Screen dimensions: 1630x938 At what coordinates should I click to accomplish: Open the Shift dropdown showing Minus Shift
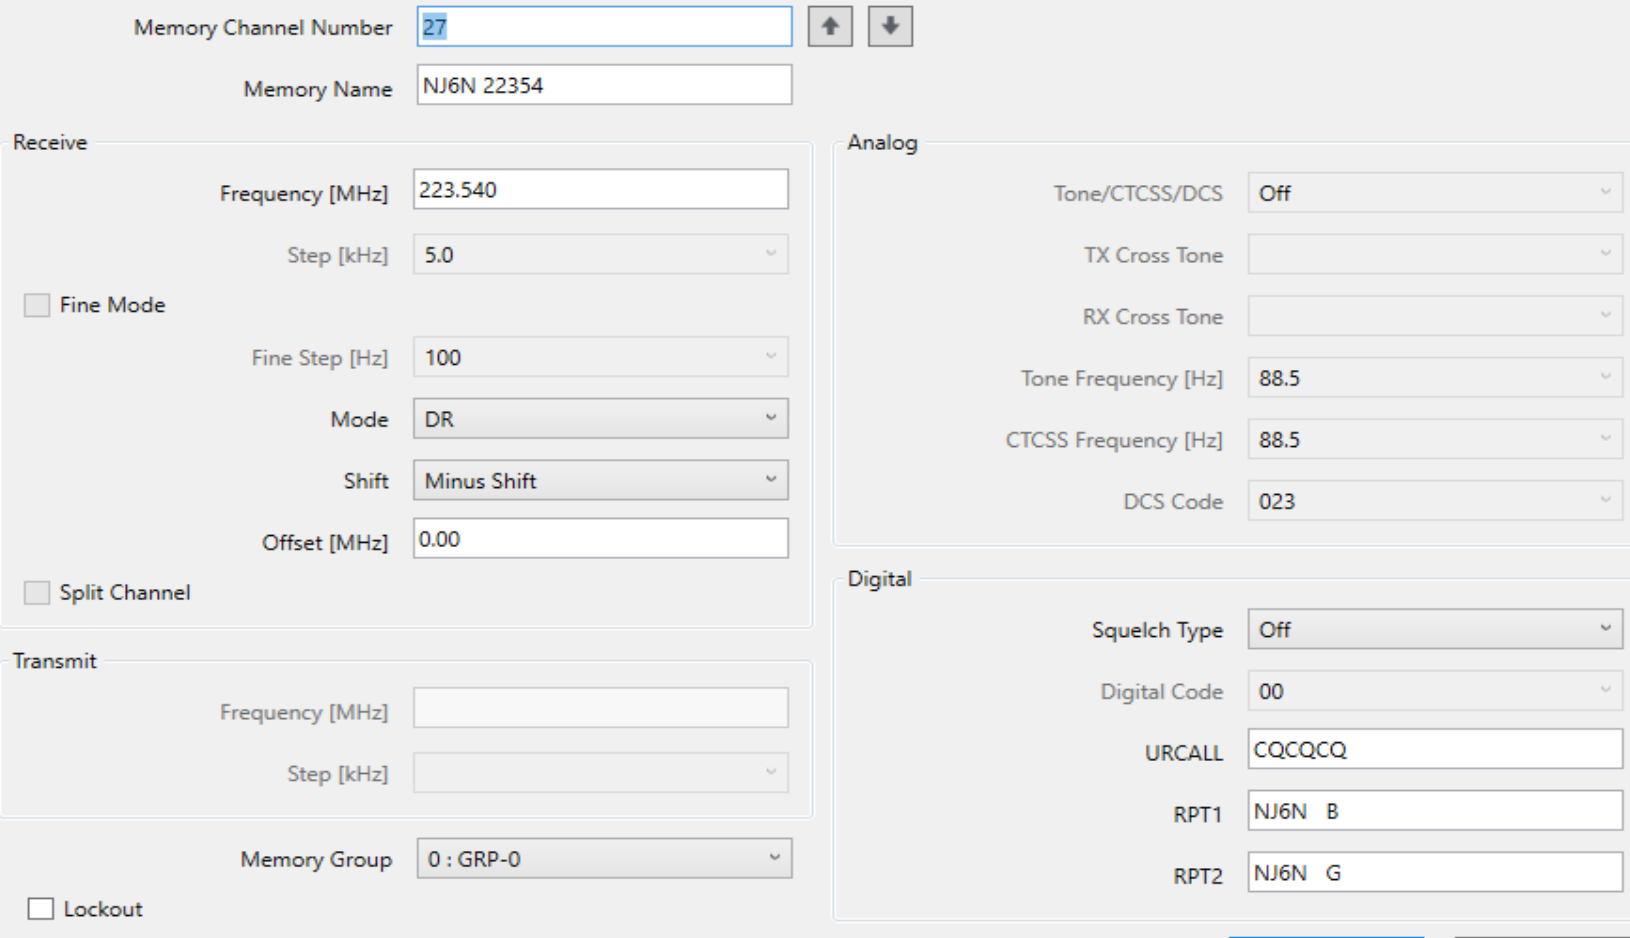coord(601,480)
